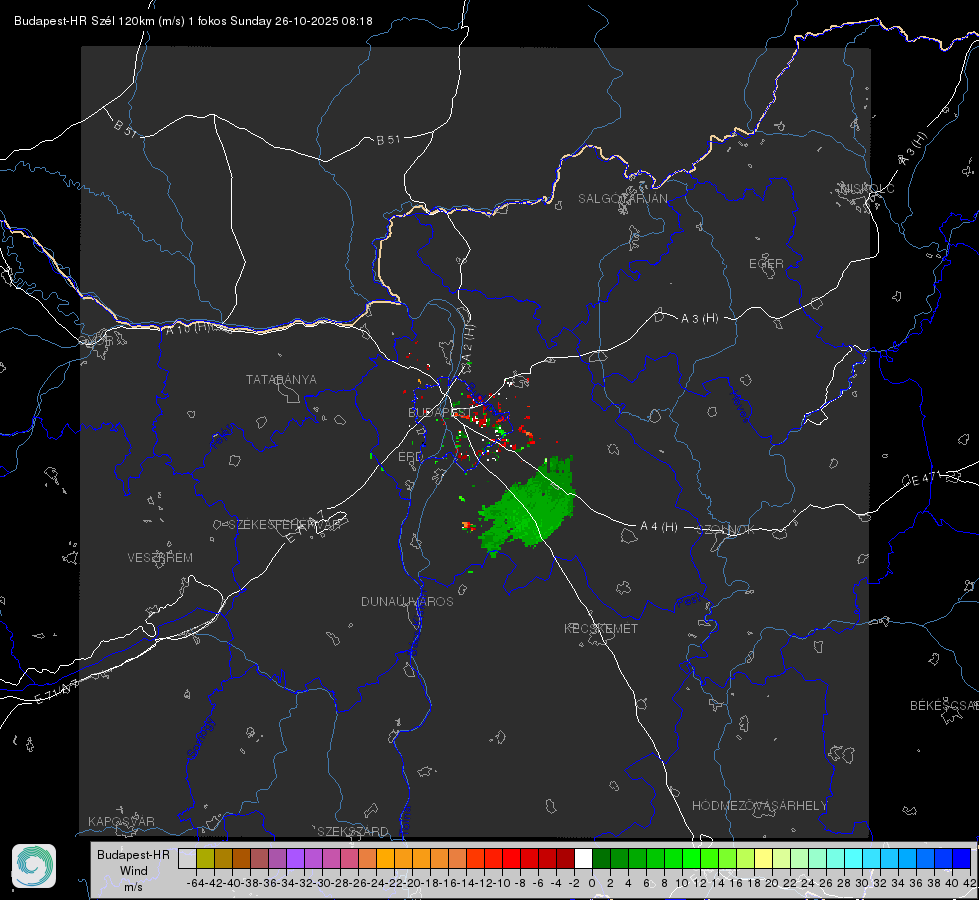Click the legend value label 20
The height and width of the screenshot is (900, 979).
point(772,883)
